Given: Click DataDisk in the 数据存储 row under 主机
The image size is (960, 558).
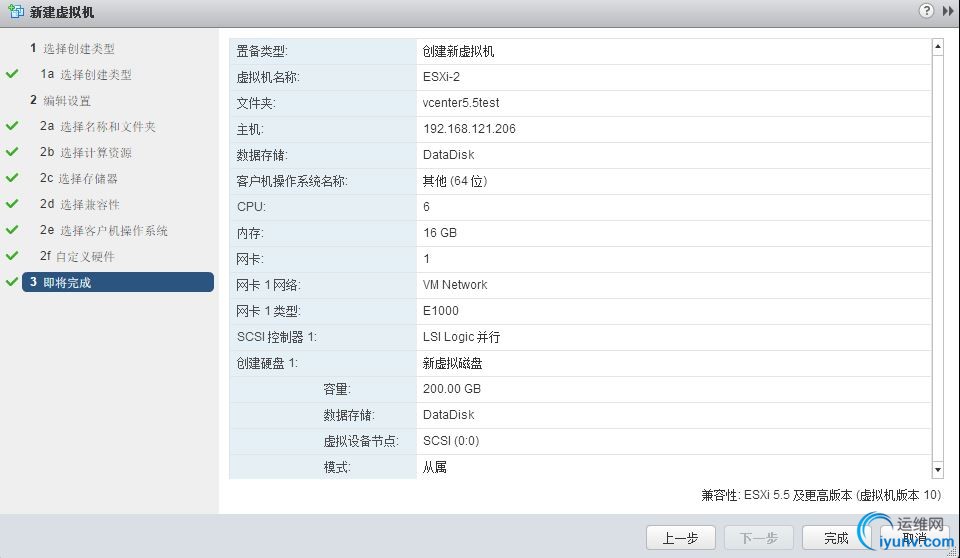Looking at the screenshot, I should click(x=449, y=155).
